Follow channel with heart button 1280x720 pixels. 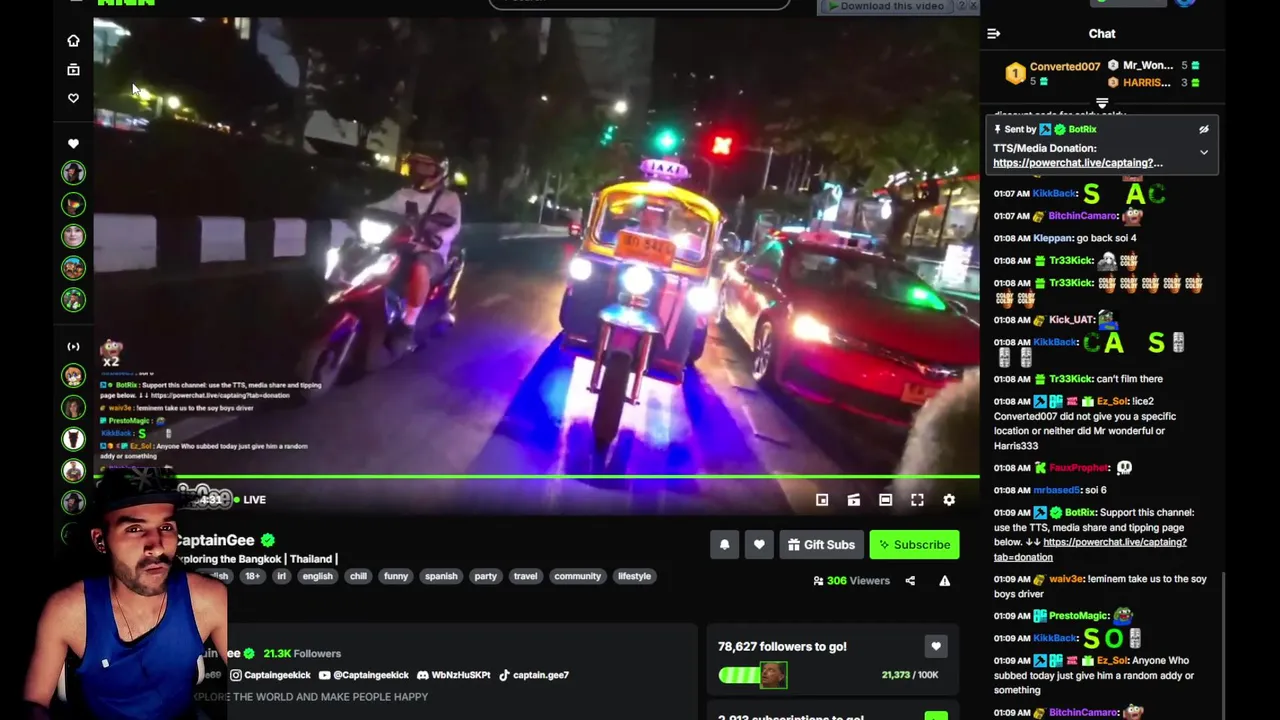[759, 545]
